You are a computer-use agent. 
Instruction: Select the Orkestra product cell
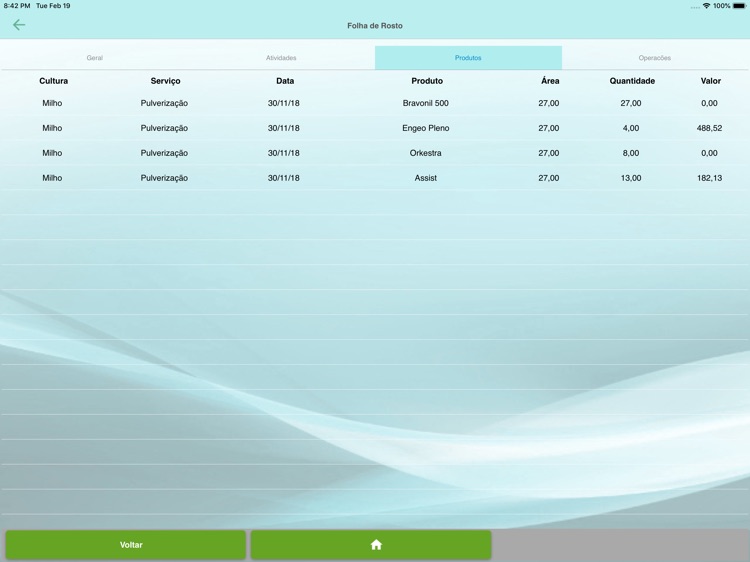pos(426,153)
